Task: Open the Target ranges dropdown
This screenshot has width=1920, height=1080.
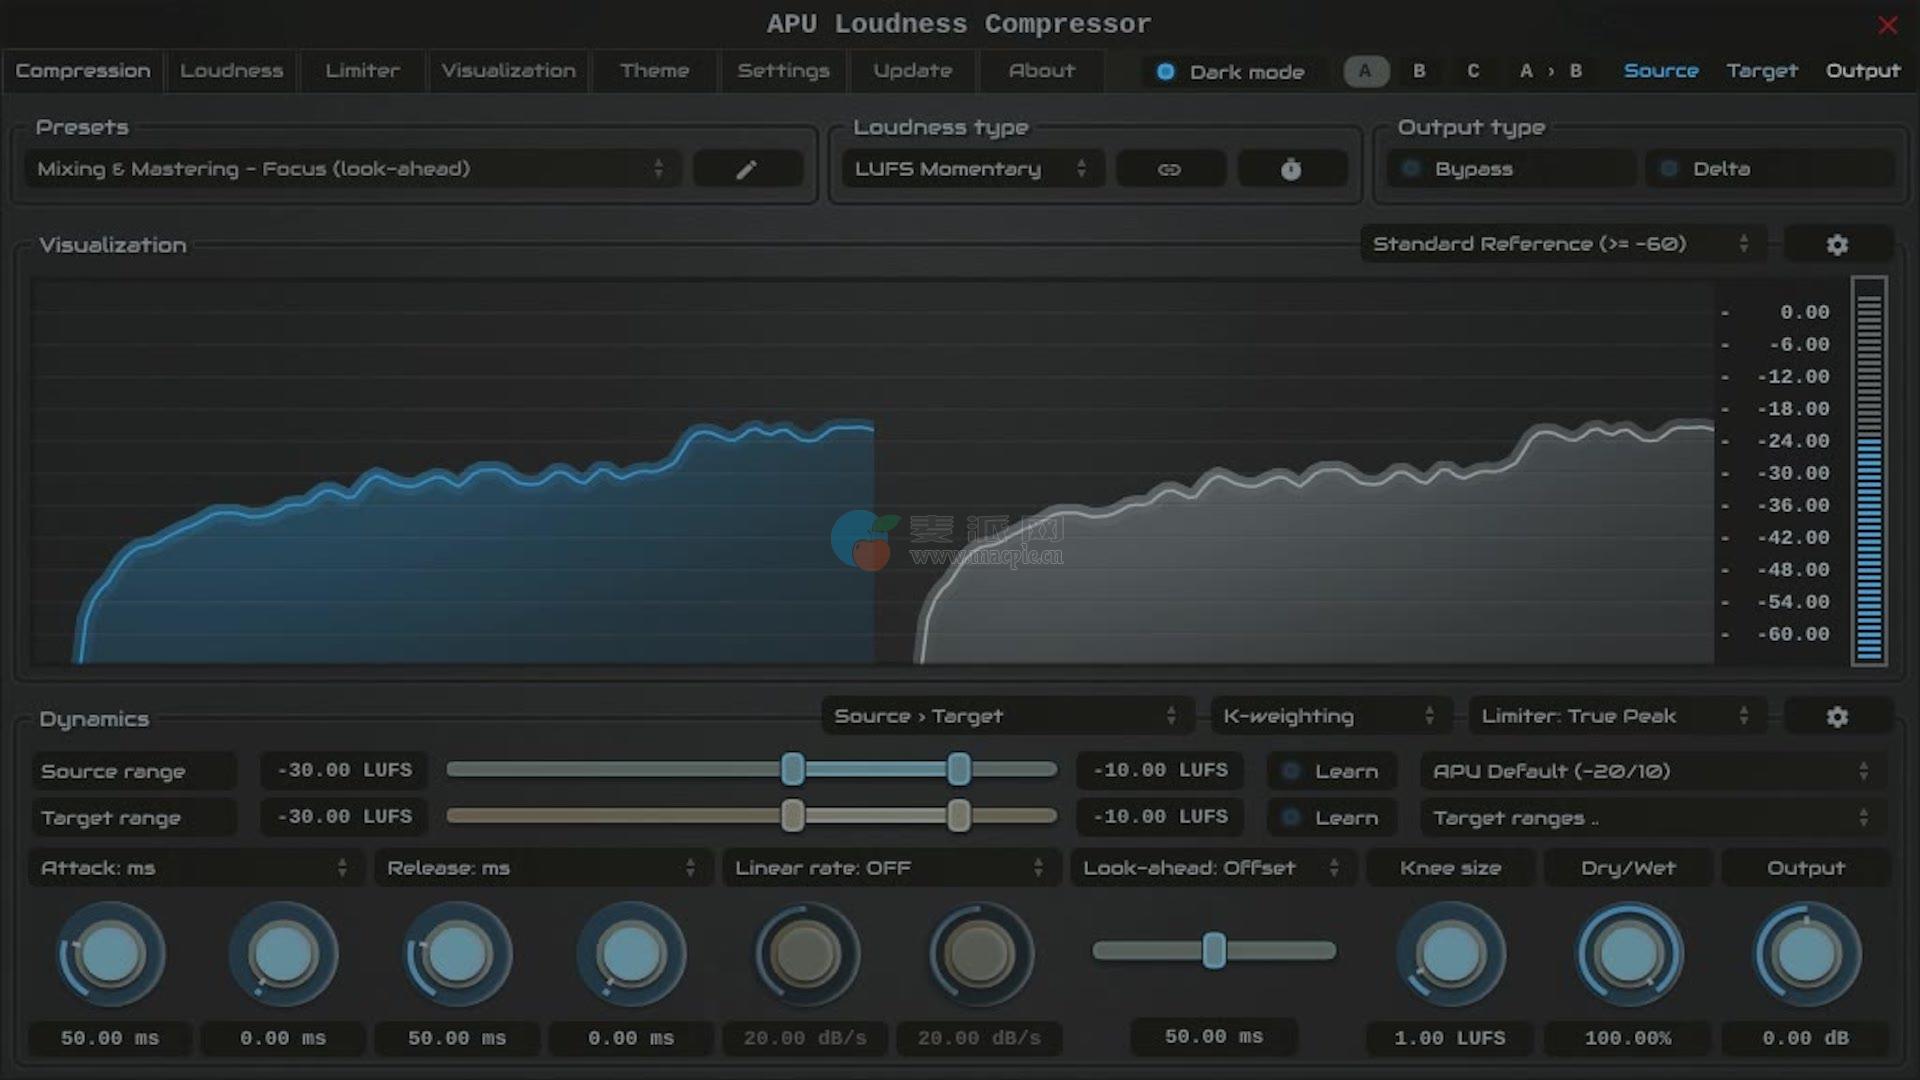Action: pyautogui.click(x=1653, y=818)
